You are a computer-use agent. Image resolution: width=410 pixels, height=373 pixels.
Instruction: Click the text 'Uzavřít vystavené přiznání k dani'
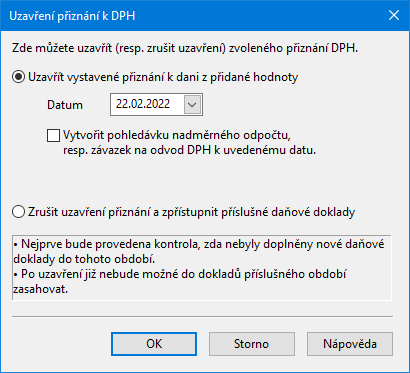pos(108,77)
